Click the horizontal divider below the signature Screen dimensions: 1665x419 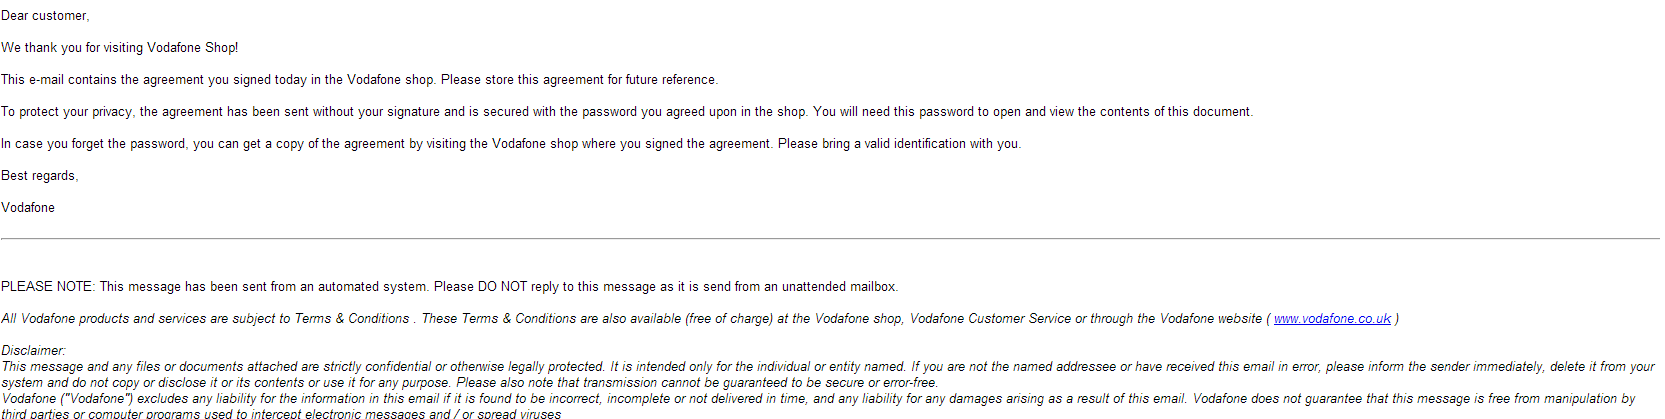click(x=830, y=239)
